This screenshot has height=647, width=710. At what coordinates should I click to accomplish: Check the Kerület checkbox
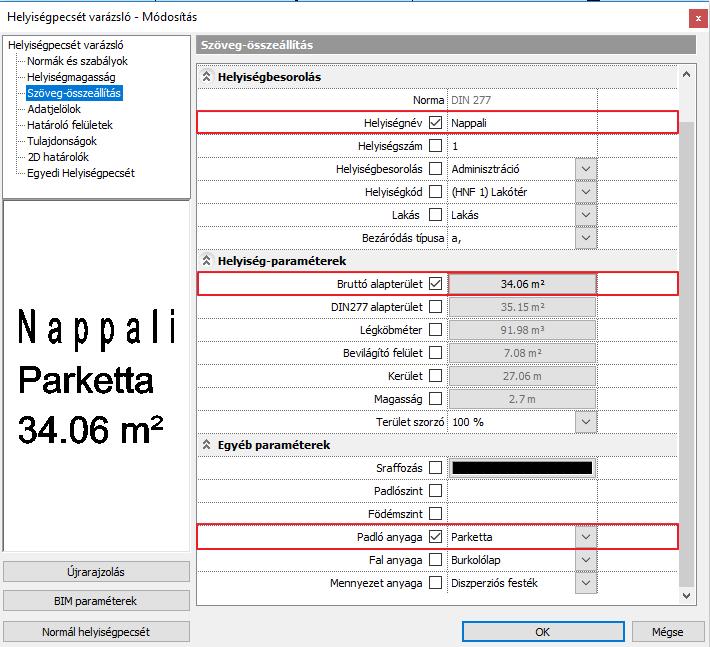point(435,375)
